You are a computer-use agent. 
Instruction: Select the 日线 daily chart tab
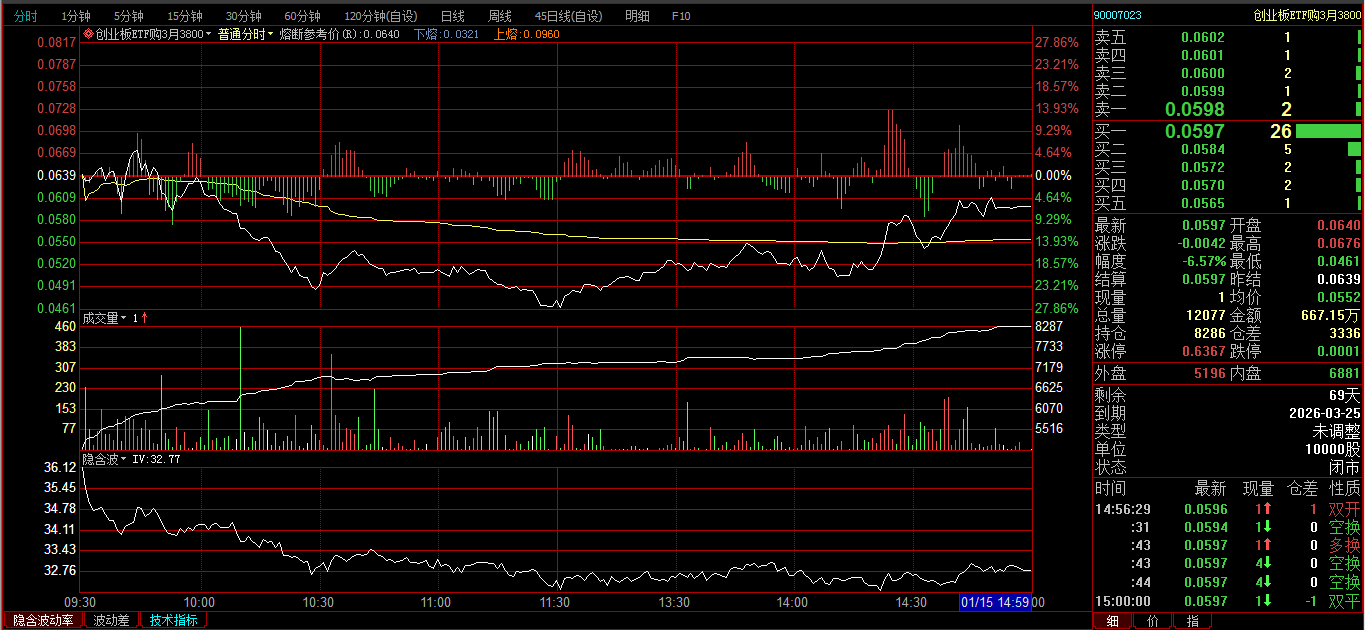click(x=452, y=16)
